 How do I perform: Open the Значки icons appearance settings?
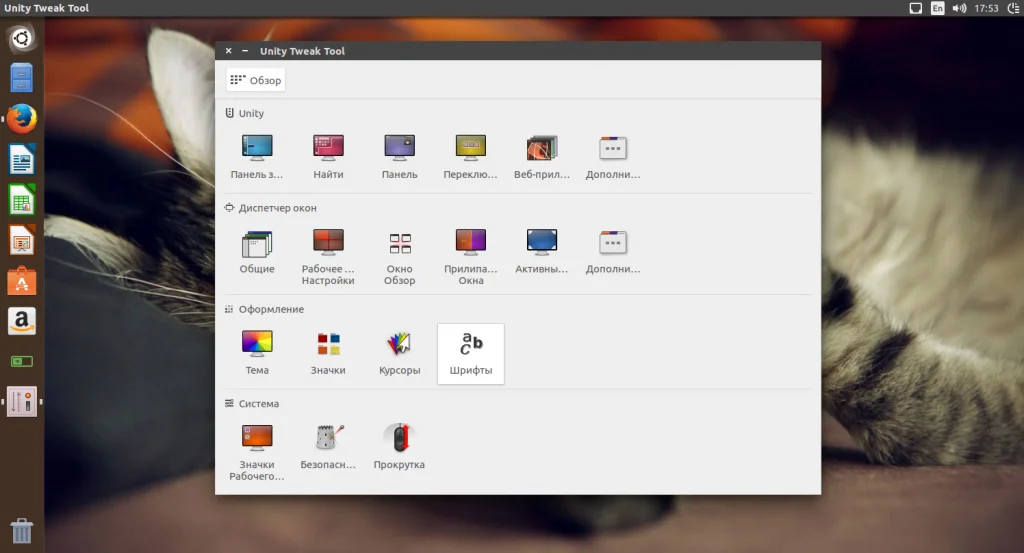coord(328,353)
